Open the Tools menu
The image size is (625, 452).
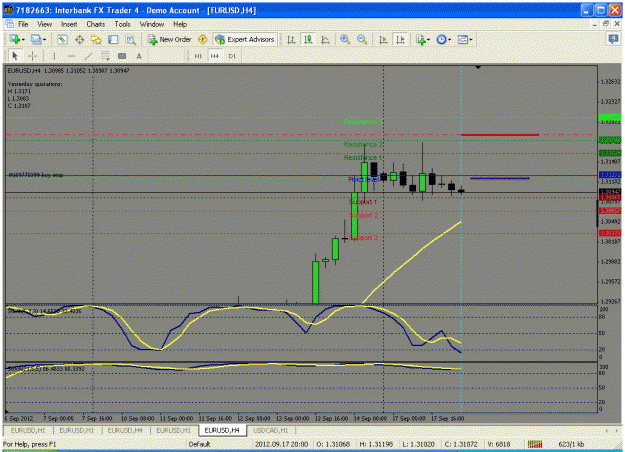pos(122,24)
